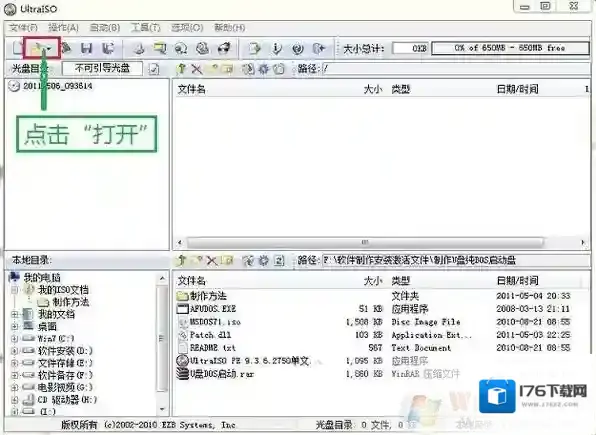Screen dimensions: 596x435
Task: Sort image files by 类型 column header
Action: (x=401, y=89)
